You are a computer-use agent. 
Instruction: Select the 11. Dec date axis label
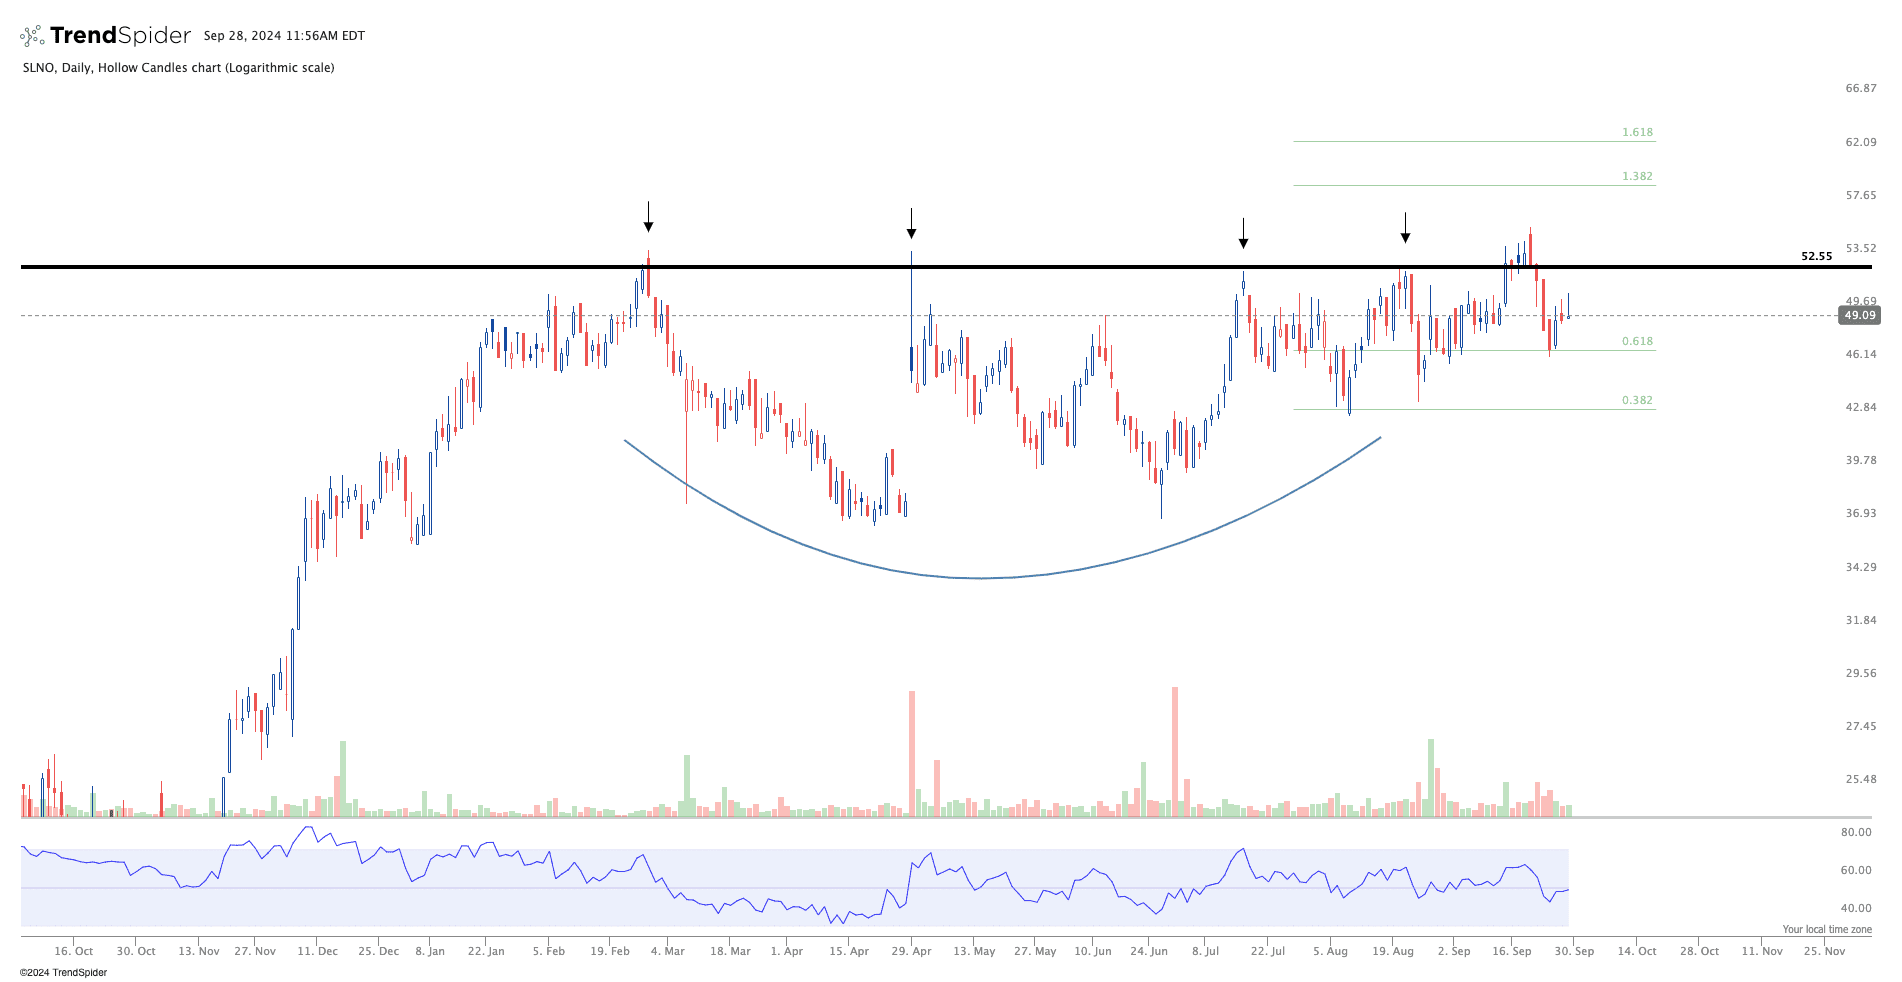click(317, 951)
